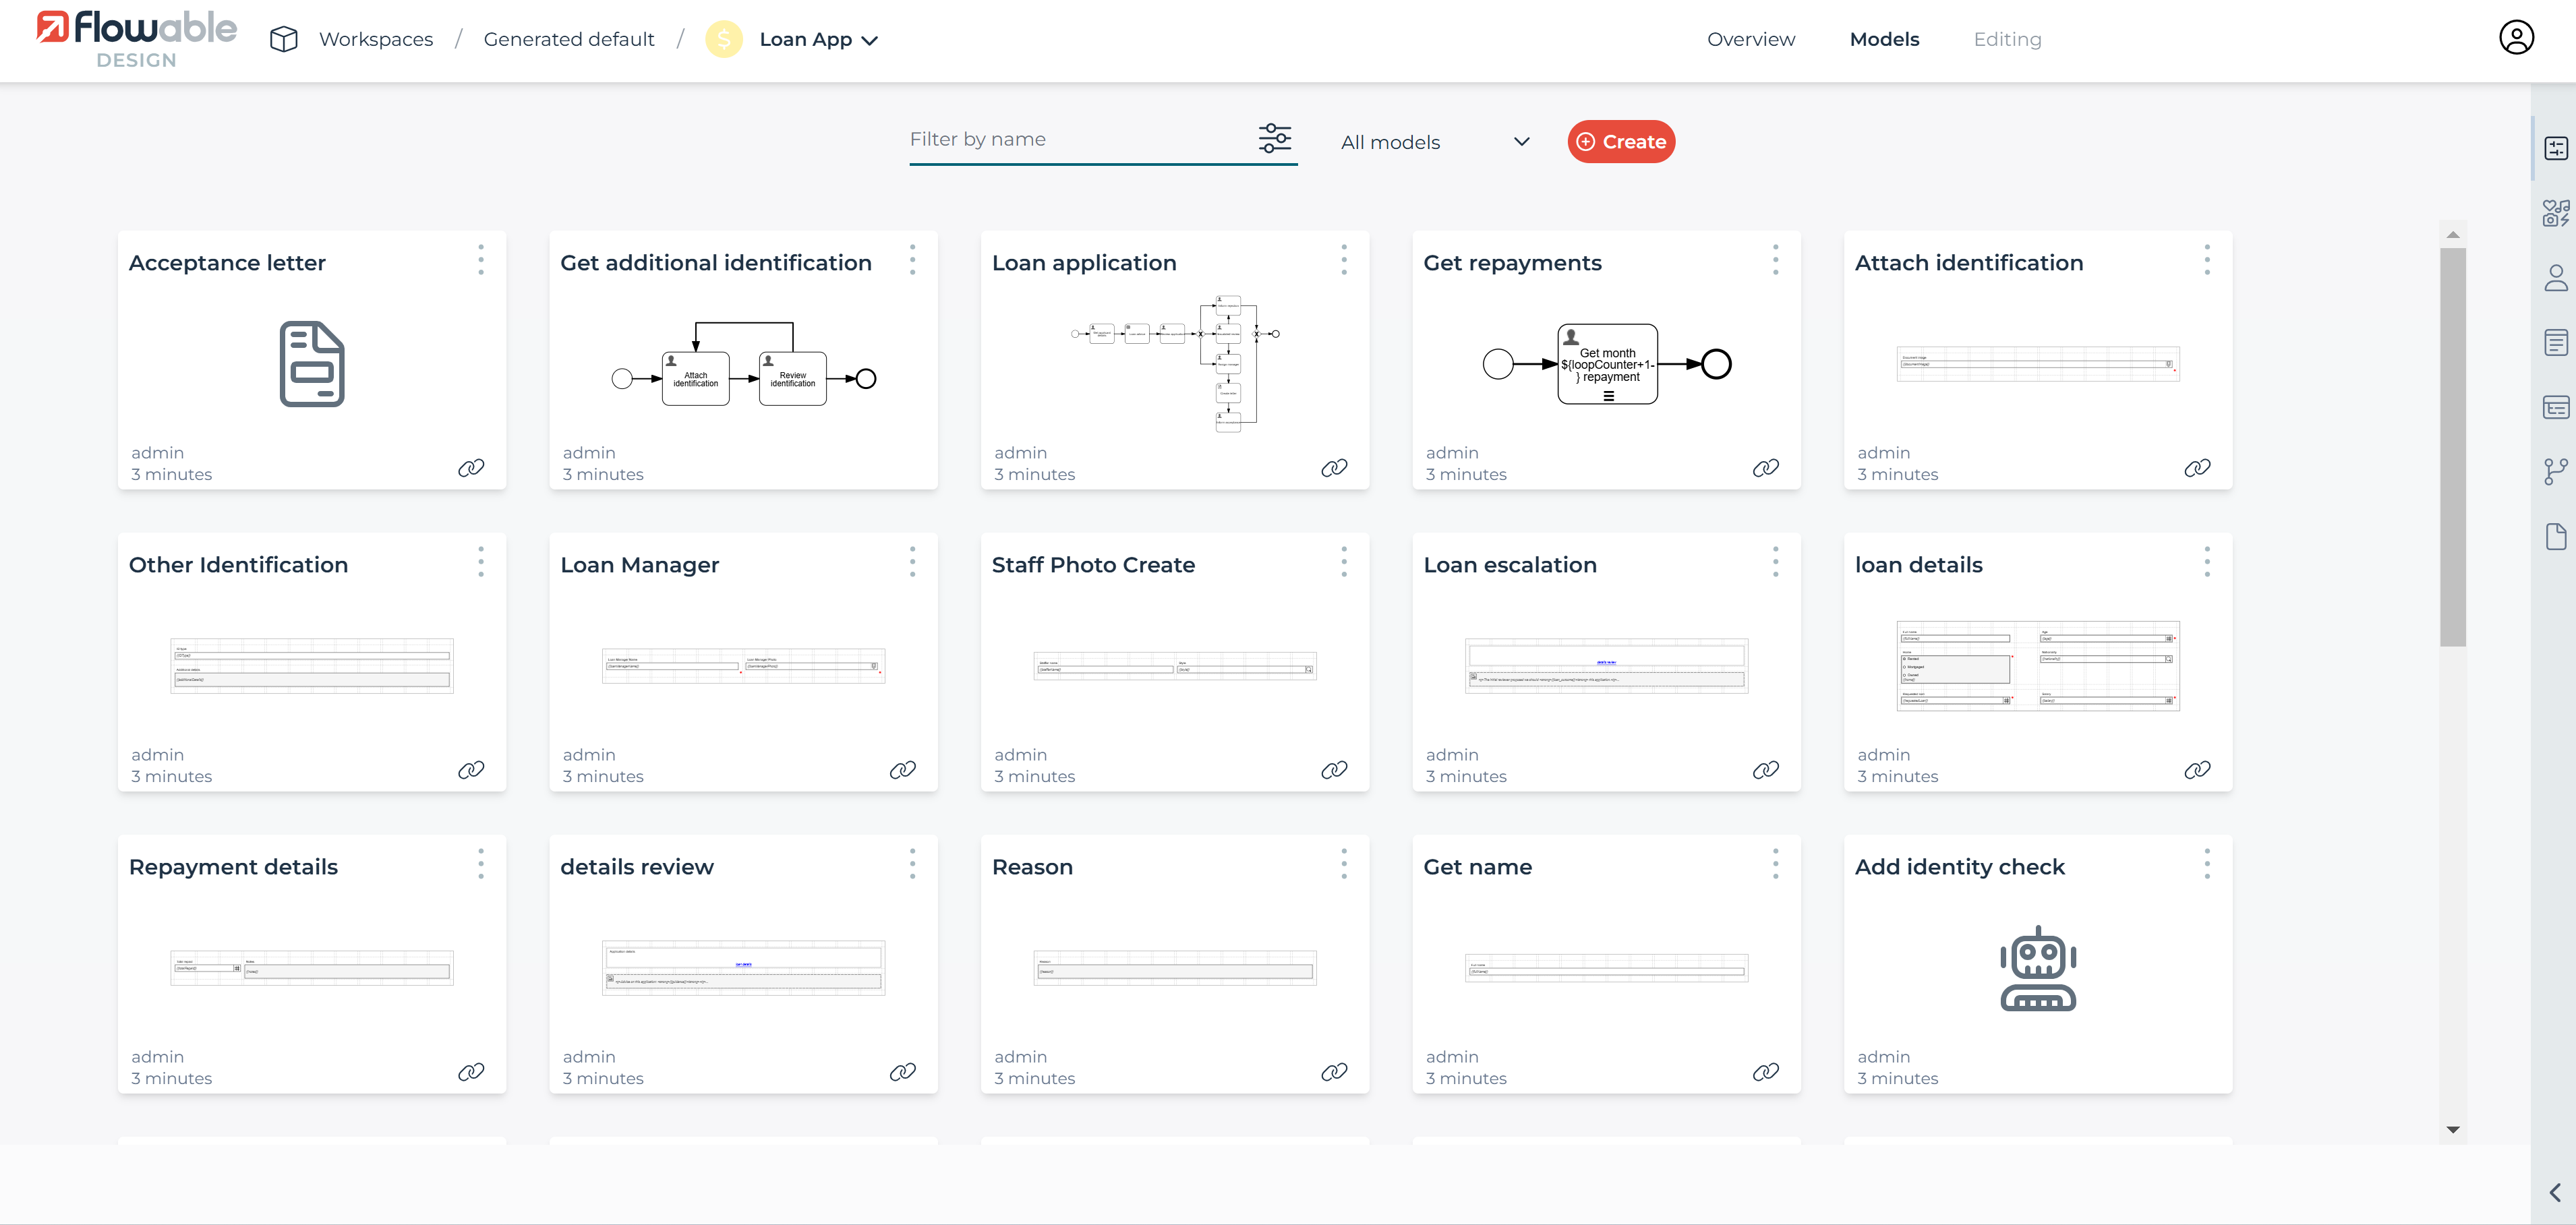This screenshot has width=2576, height=1225.
Task: Collapse the right sidebar with arrow
Action: tap(2555, 1192)
